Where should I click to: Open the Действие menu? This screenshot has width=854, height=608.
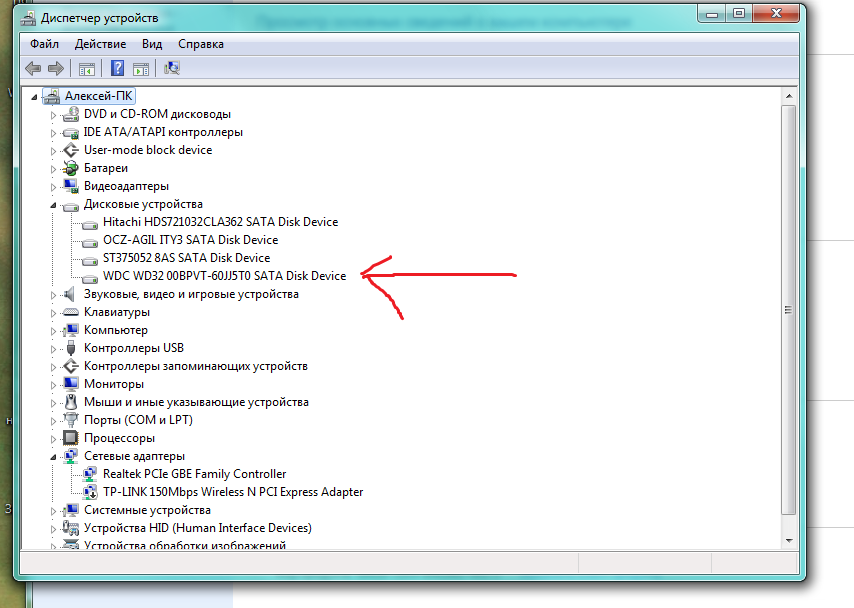pyautogui.click(x=100, y=44)
